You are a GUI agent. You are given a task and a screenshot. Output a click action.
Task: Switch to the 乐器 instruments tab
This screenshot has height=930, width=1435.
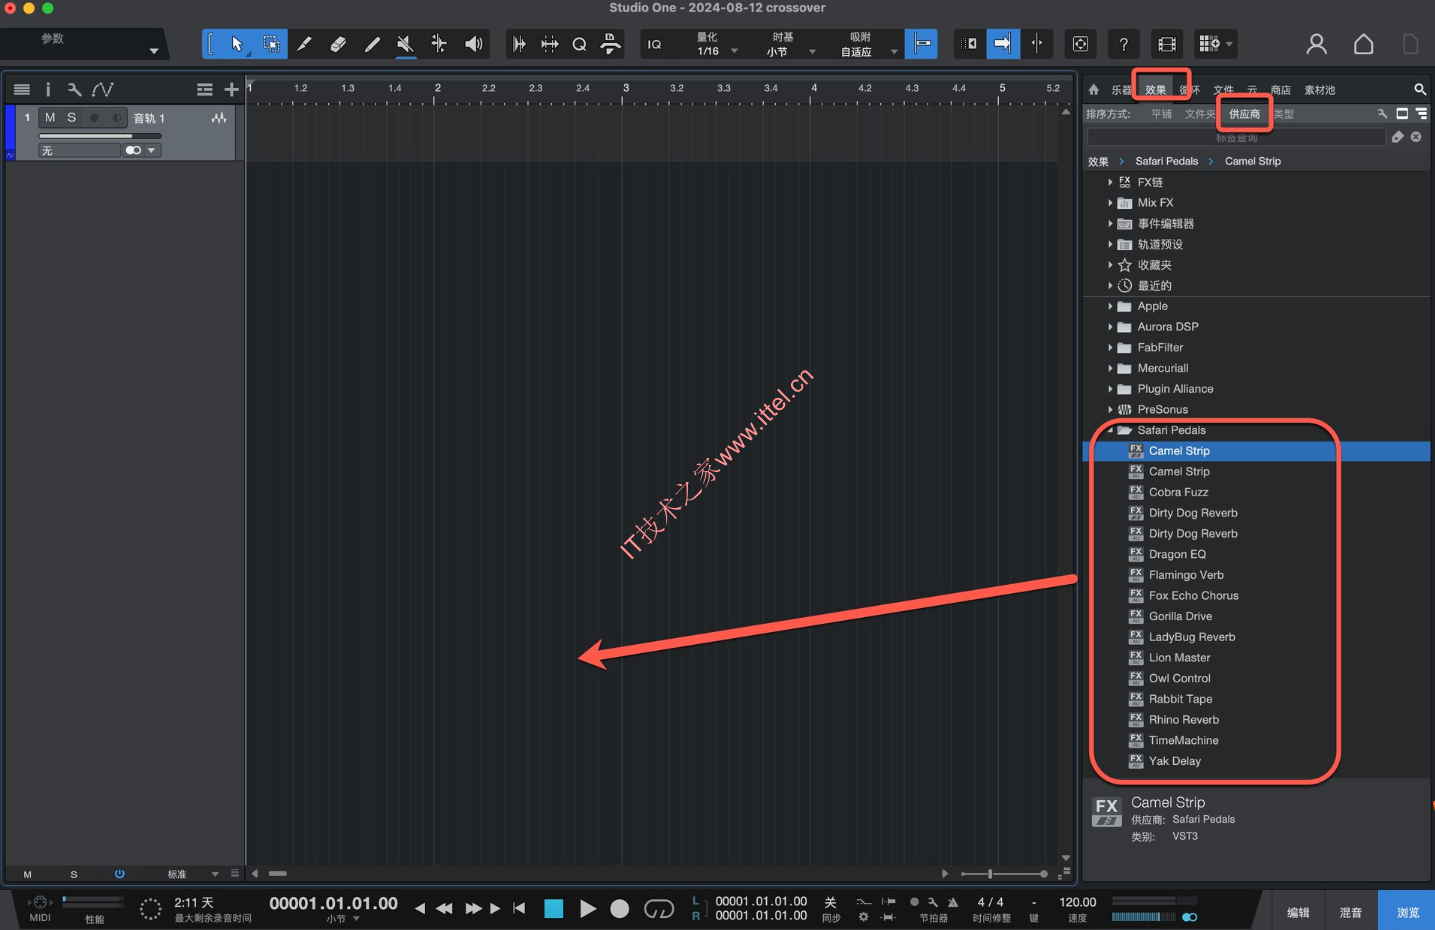pos(1121,90)
